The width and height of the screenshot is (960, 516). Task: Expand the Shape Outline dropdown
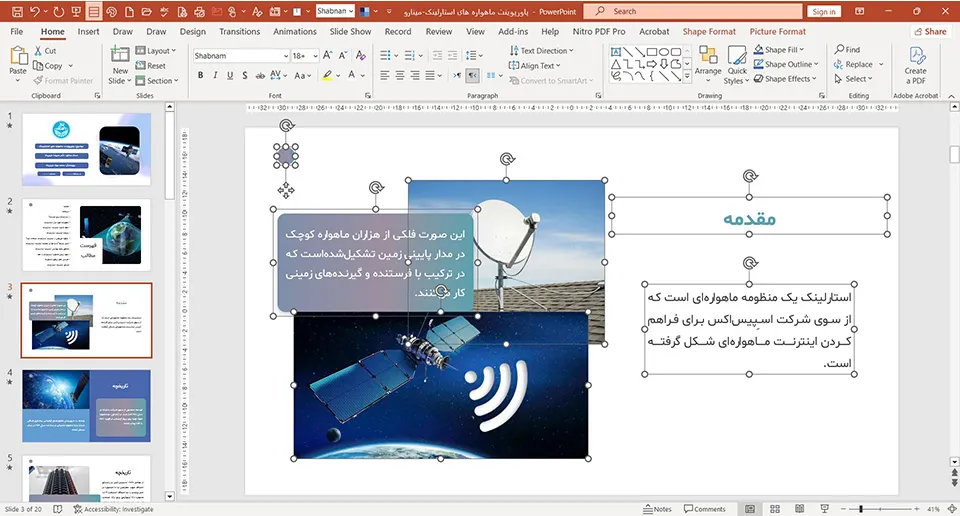pos(786,64)
